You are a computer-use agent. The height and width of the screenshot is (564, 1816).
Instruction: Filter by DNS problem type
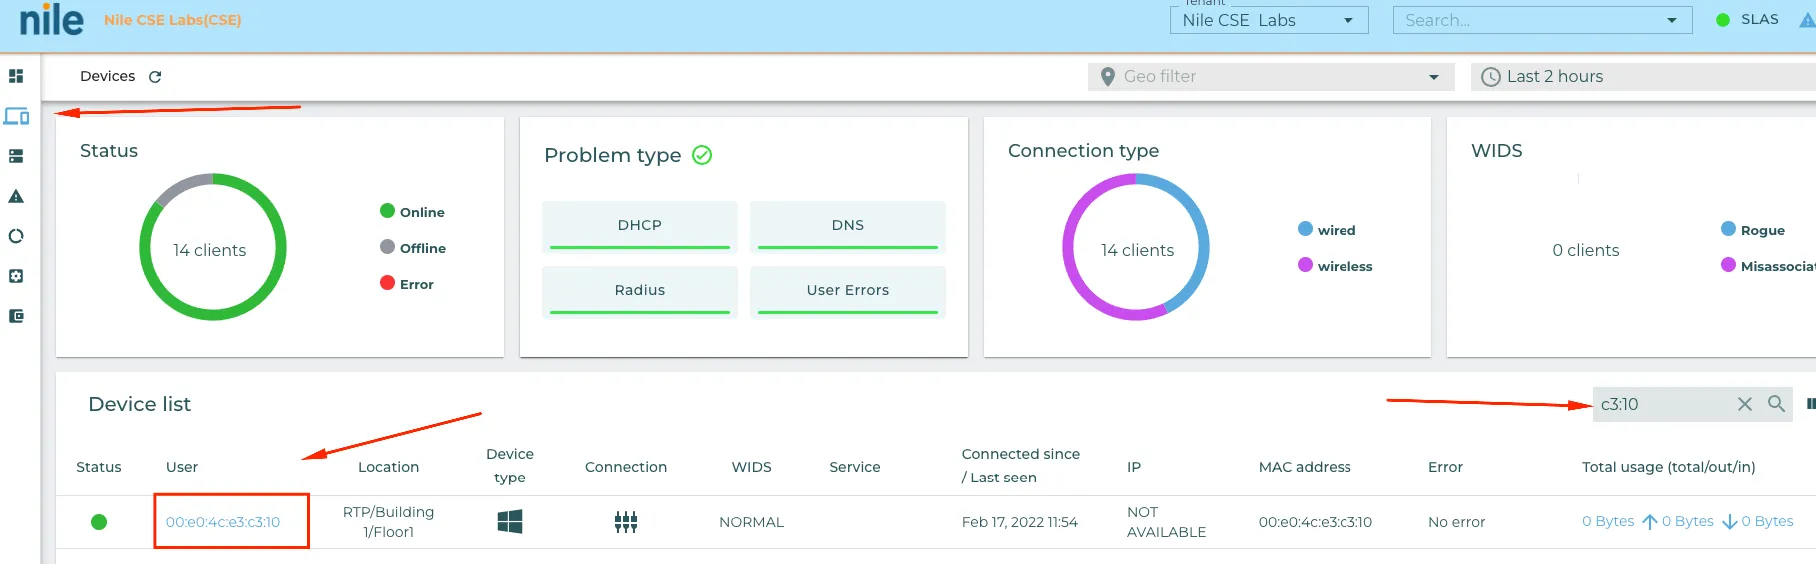pos(848,227)
